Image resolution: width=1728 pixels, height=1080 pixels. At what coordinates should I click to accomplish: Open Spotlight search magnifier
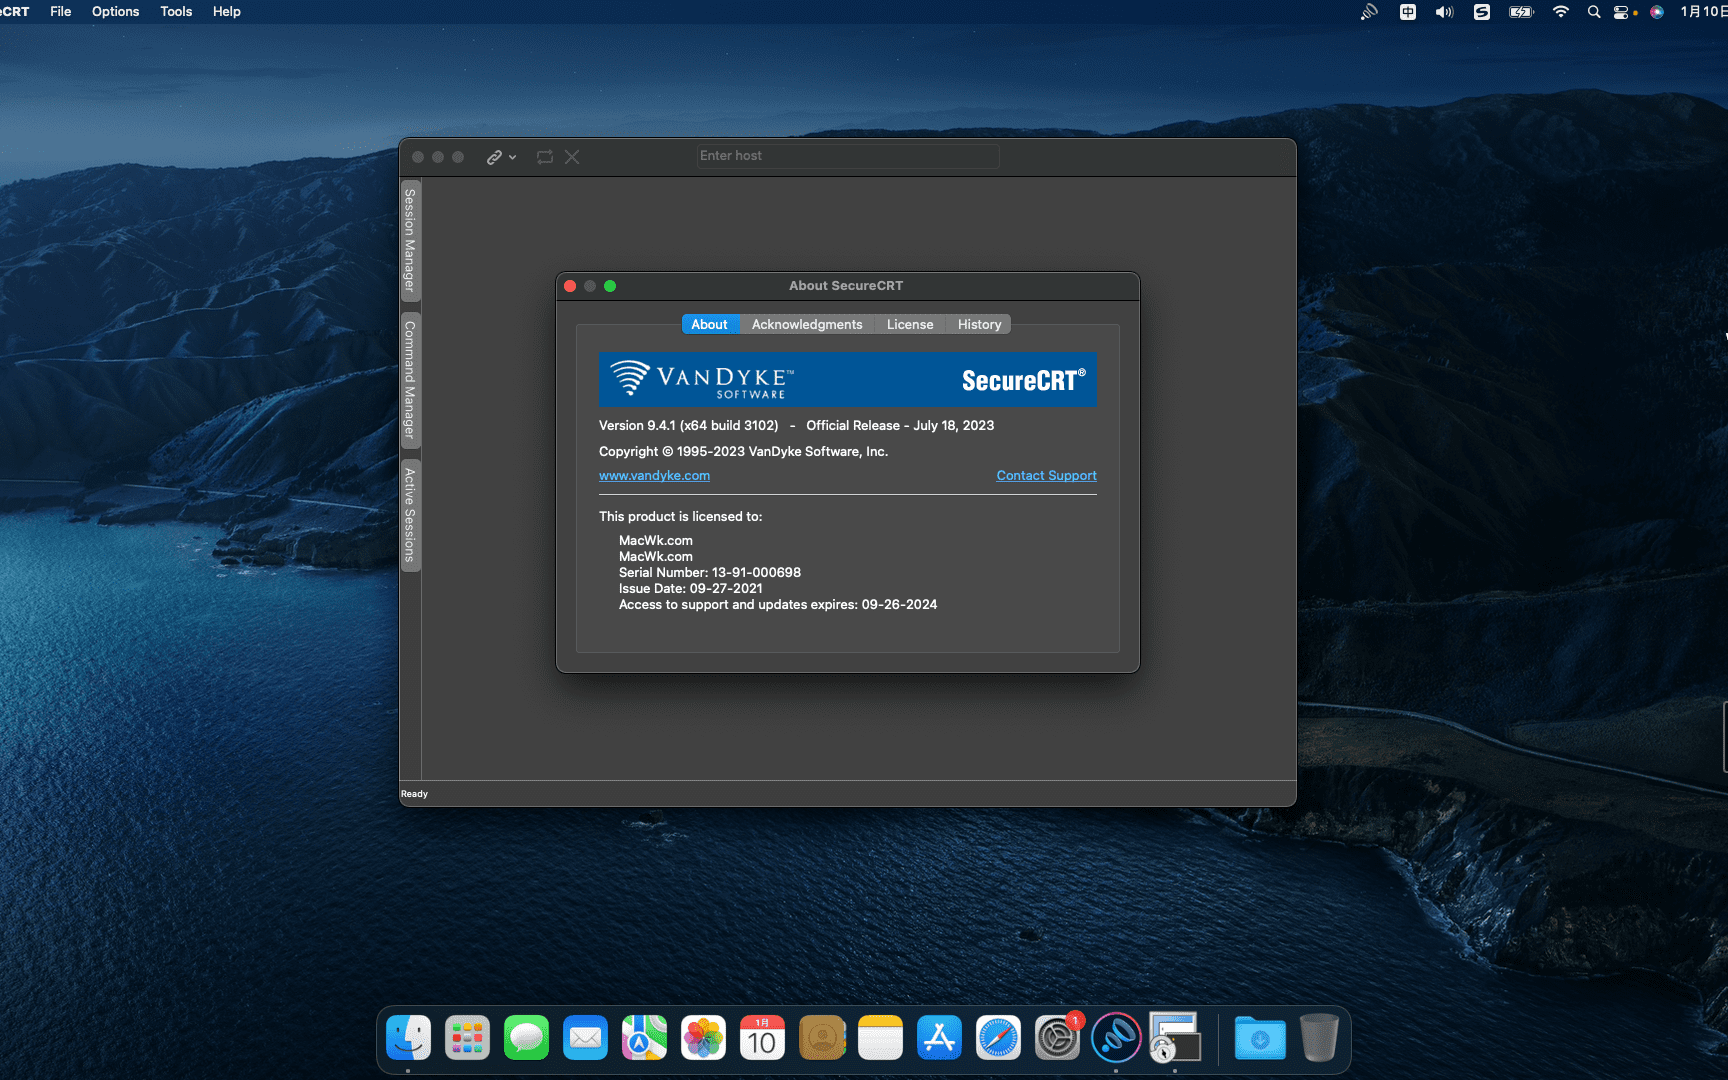point(1594,12)
